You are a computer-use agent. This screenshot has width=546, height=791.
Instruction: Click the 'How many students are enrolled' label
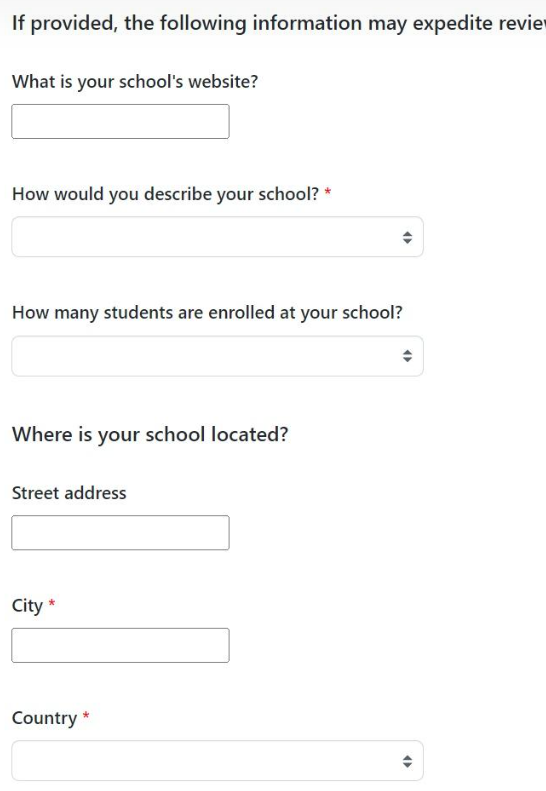[207, 313]
